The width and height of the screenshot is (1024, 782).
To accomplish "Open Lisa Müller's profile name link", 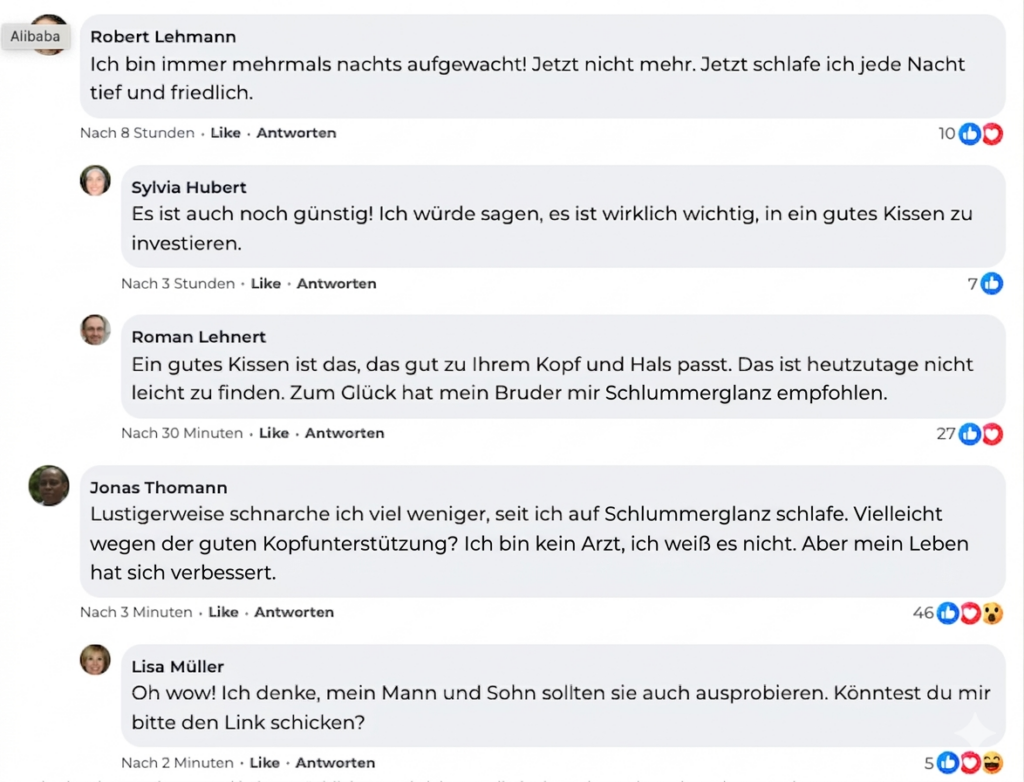I will point(178,667).
